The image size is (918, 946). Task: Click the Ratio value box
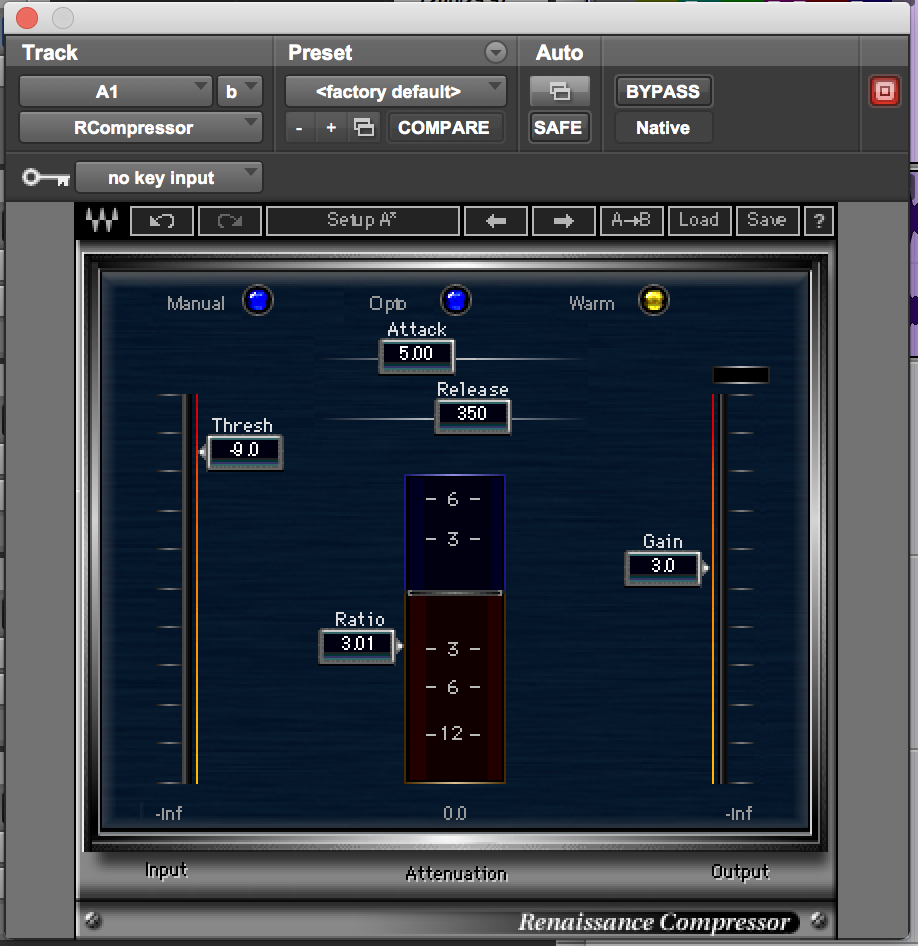(x=357, y=645)
